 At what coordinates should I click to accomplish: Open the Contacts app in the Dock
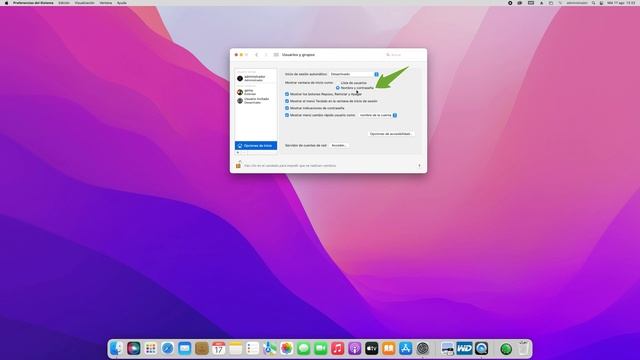202,349
